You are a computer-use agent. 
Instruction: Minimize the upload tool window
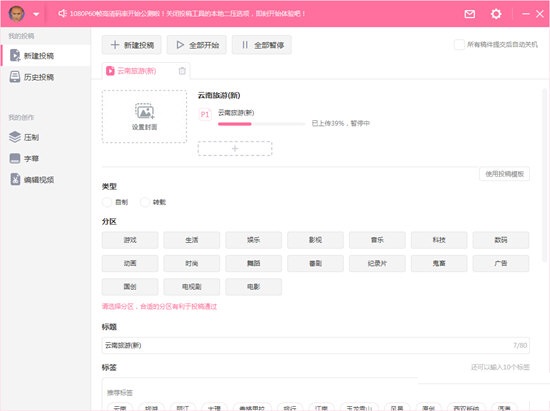[x=526, y=14]
